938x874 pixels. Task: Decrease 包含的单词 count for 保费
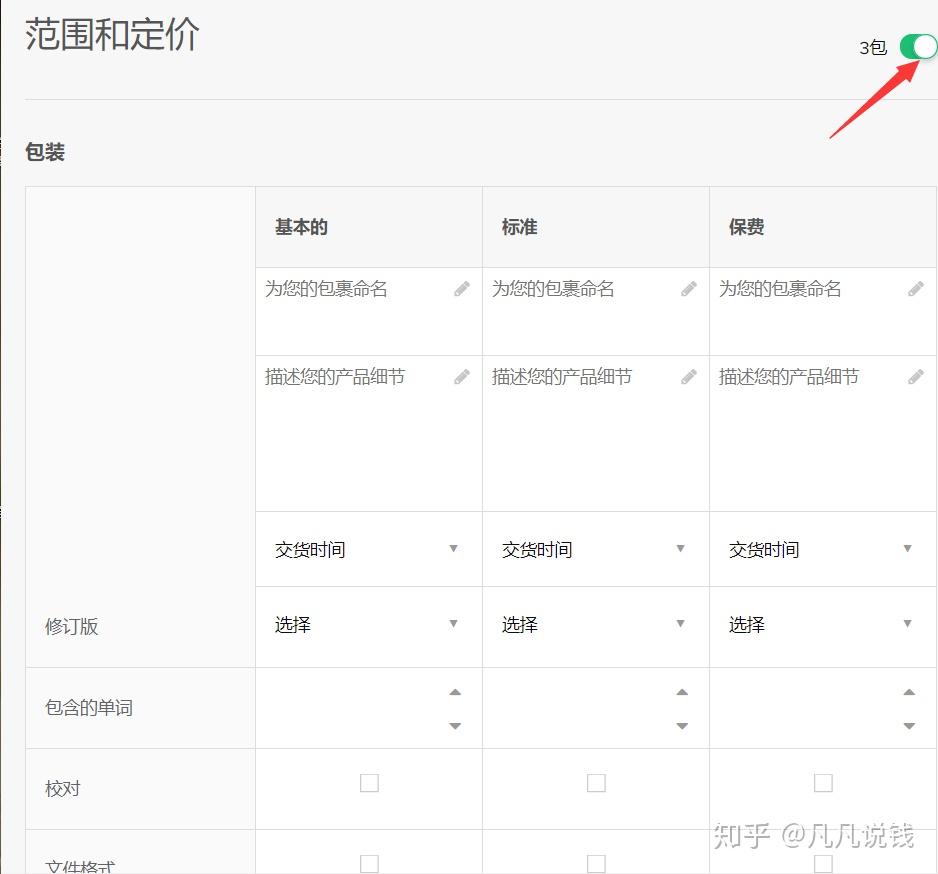[x=909, y=726]
